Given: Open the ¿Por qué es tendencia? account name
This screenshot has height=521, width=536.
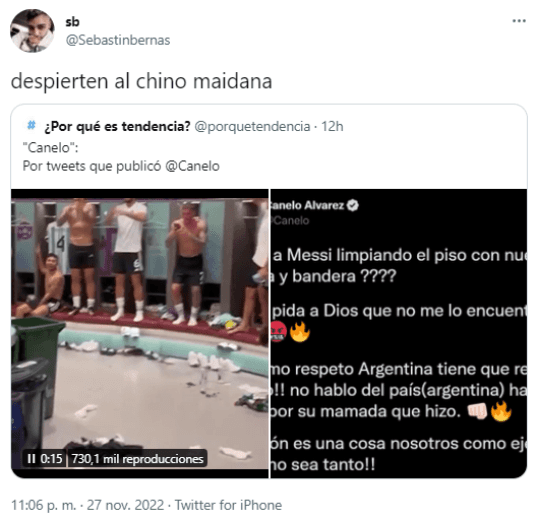Looking at the screenshot, I should (x=117, y=126).
